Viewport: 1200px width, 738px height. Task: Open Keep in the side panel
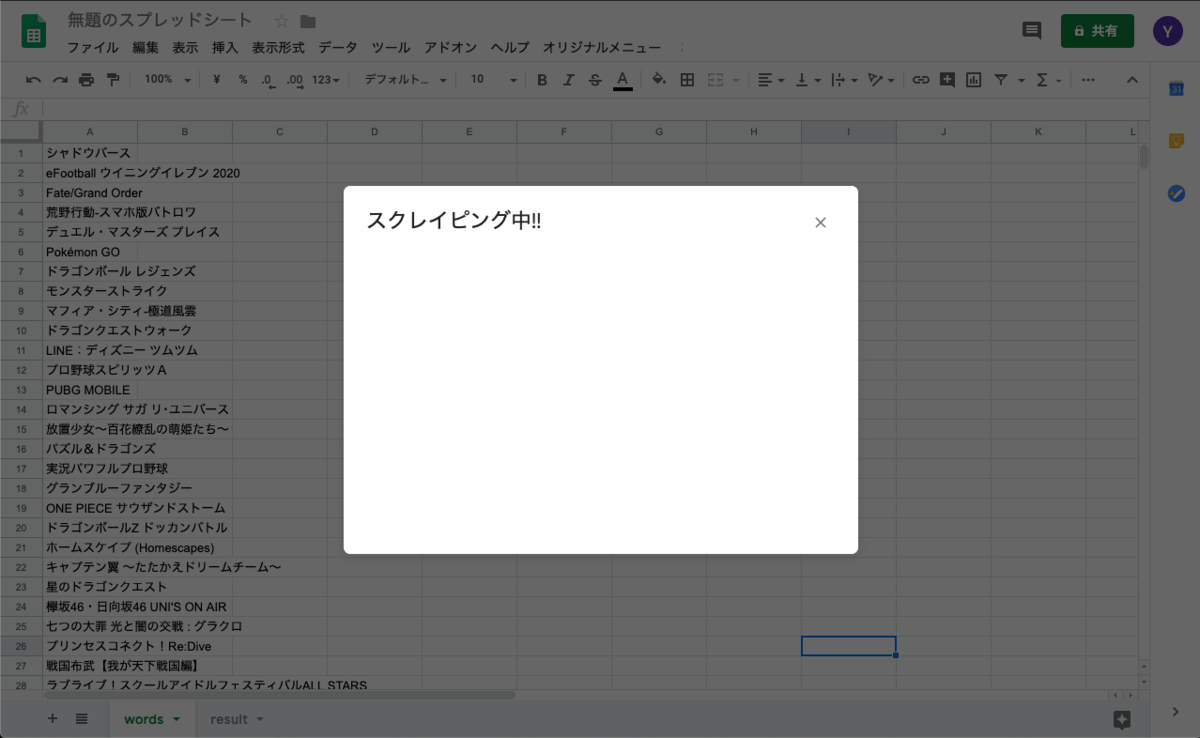coord(1176,141)
